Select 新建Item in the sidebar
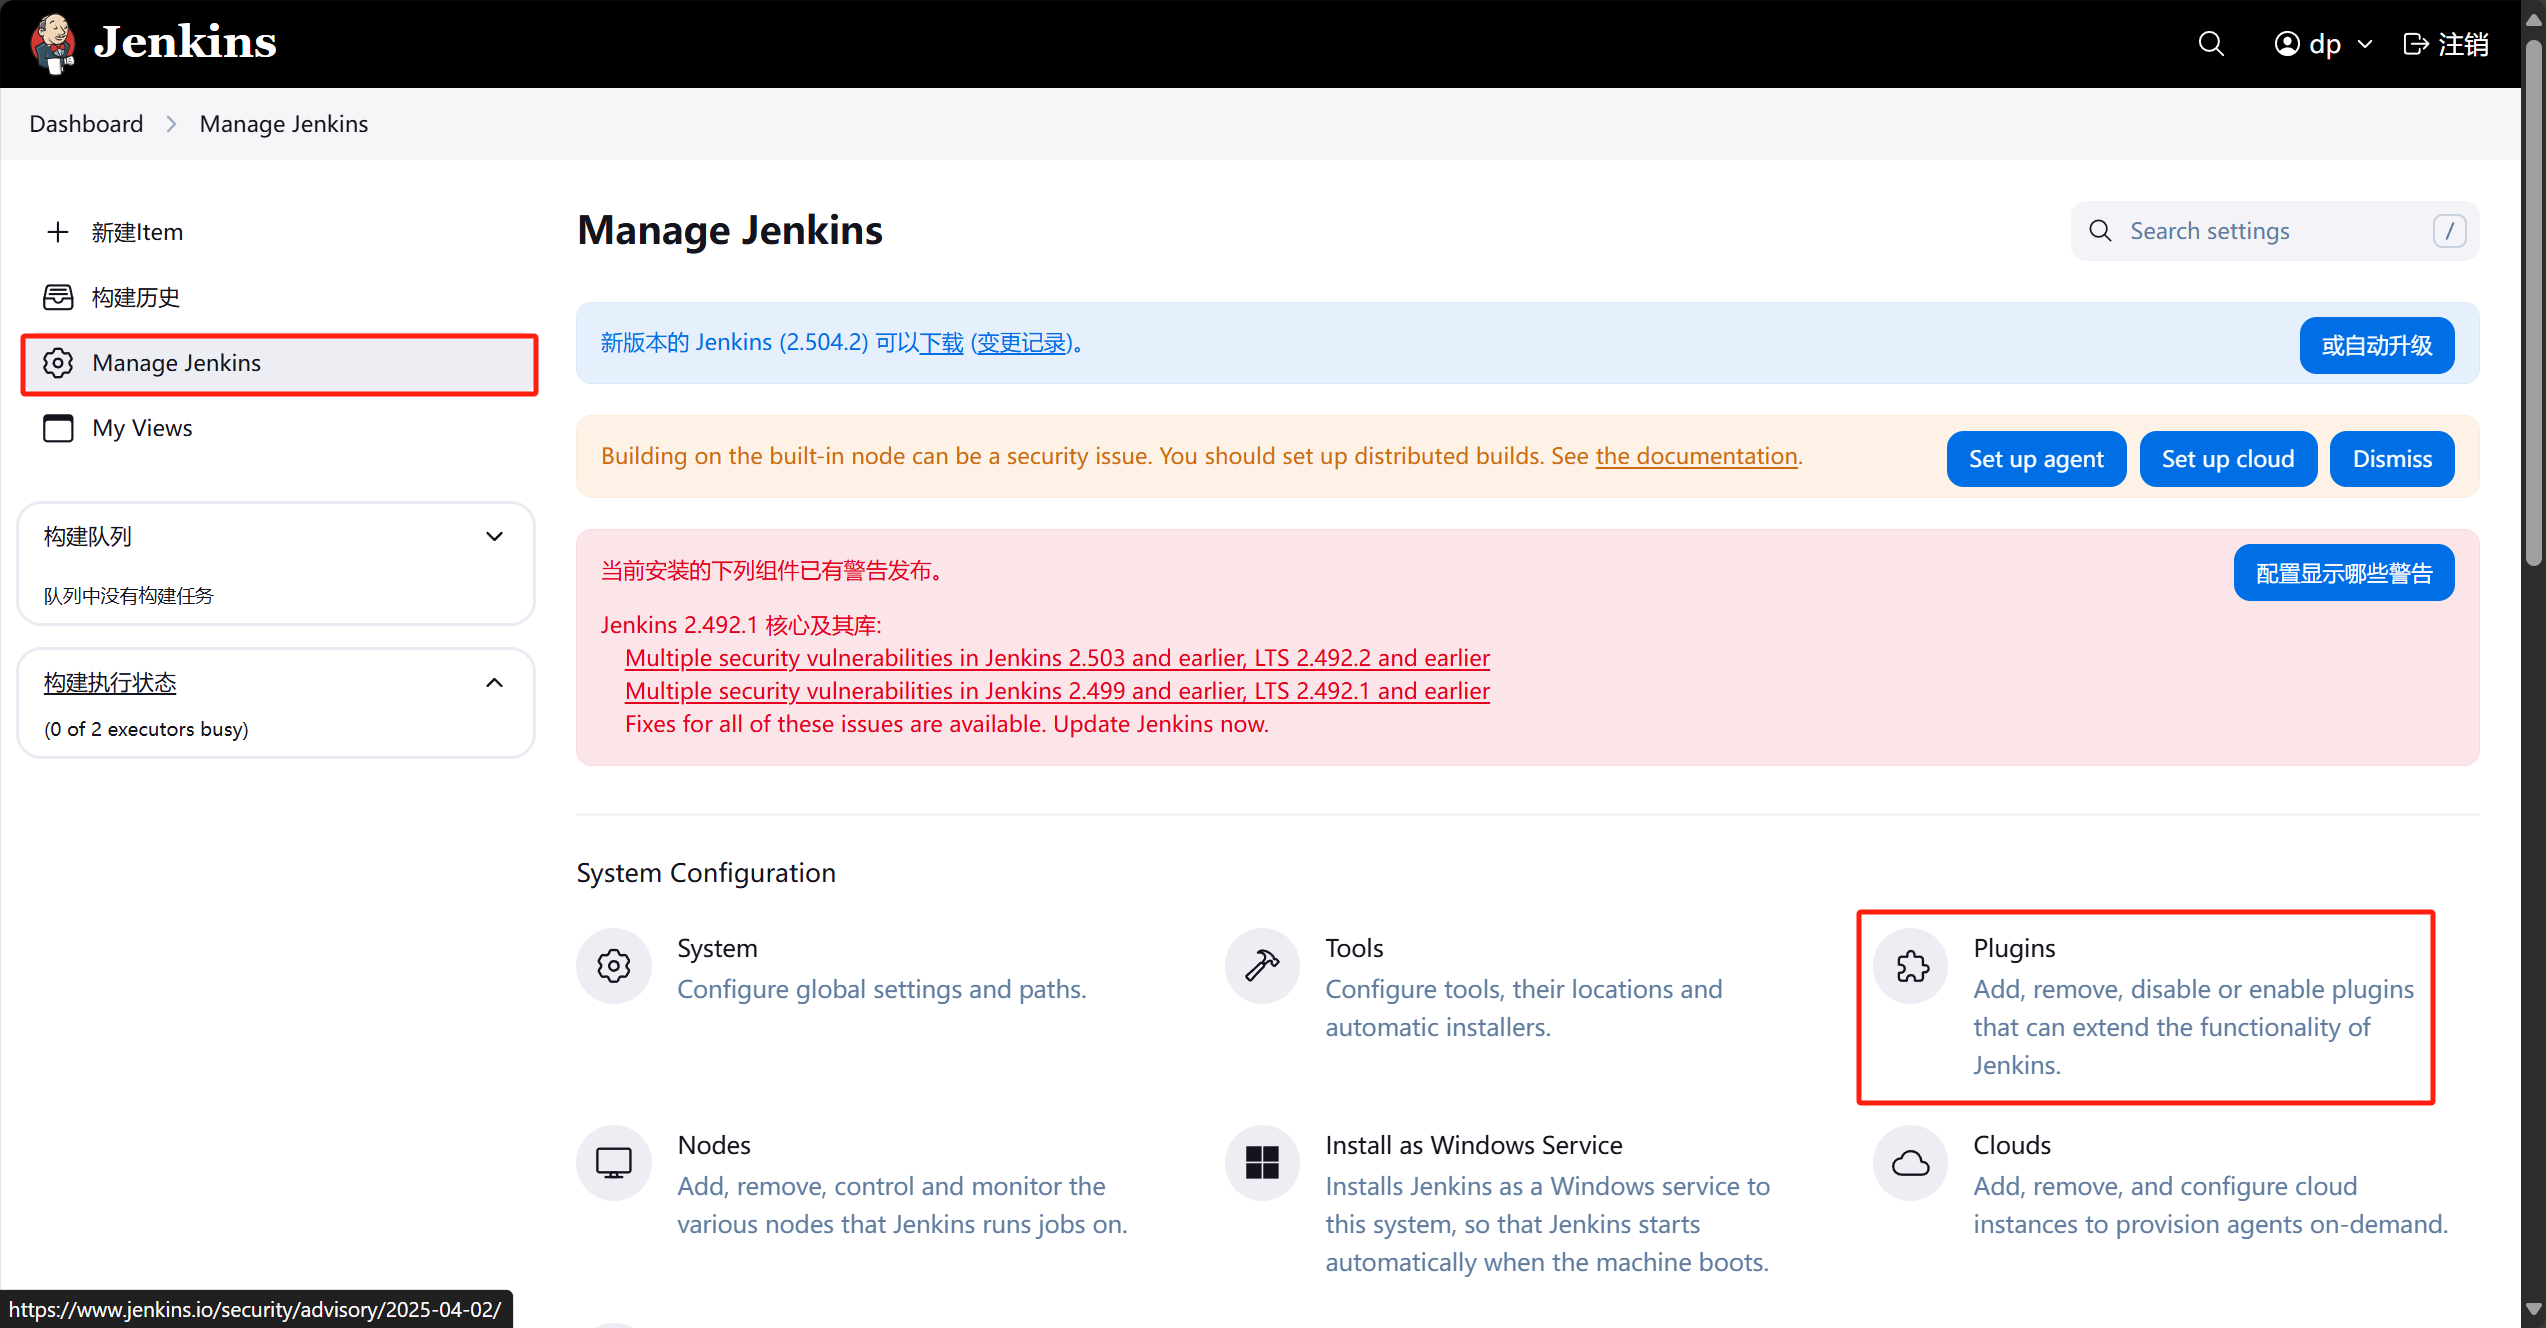This screenshot has height=1328, width=2546. (137, 232)
